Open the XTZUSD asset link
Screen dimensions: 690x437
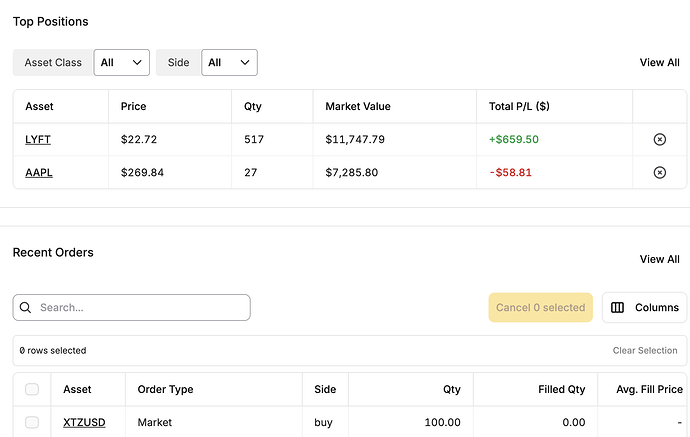(84, 423)
